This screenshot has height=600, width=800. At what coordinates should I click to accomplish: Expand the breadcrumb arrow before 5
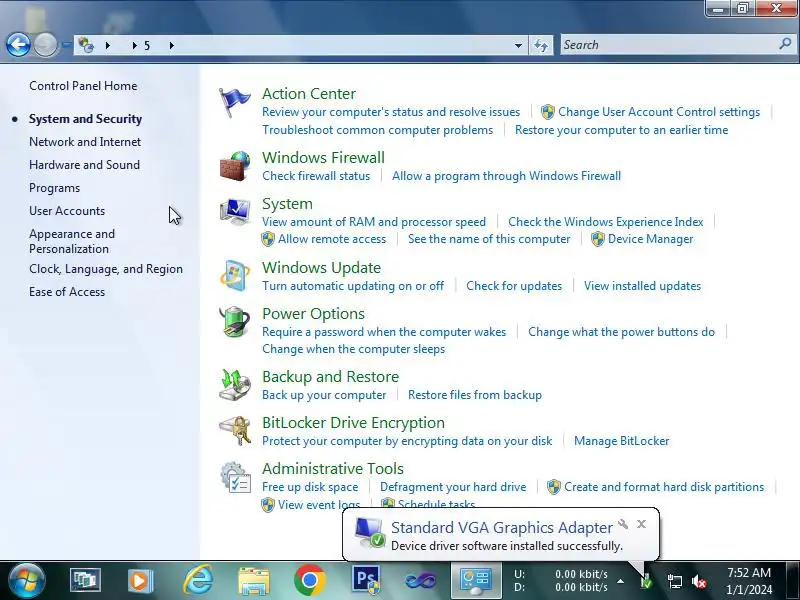point(135,45)
